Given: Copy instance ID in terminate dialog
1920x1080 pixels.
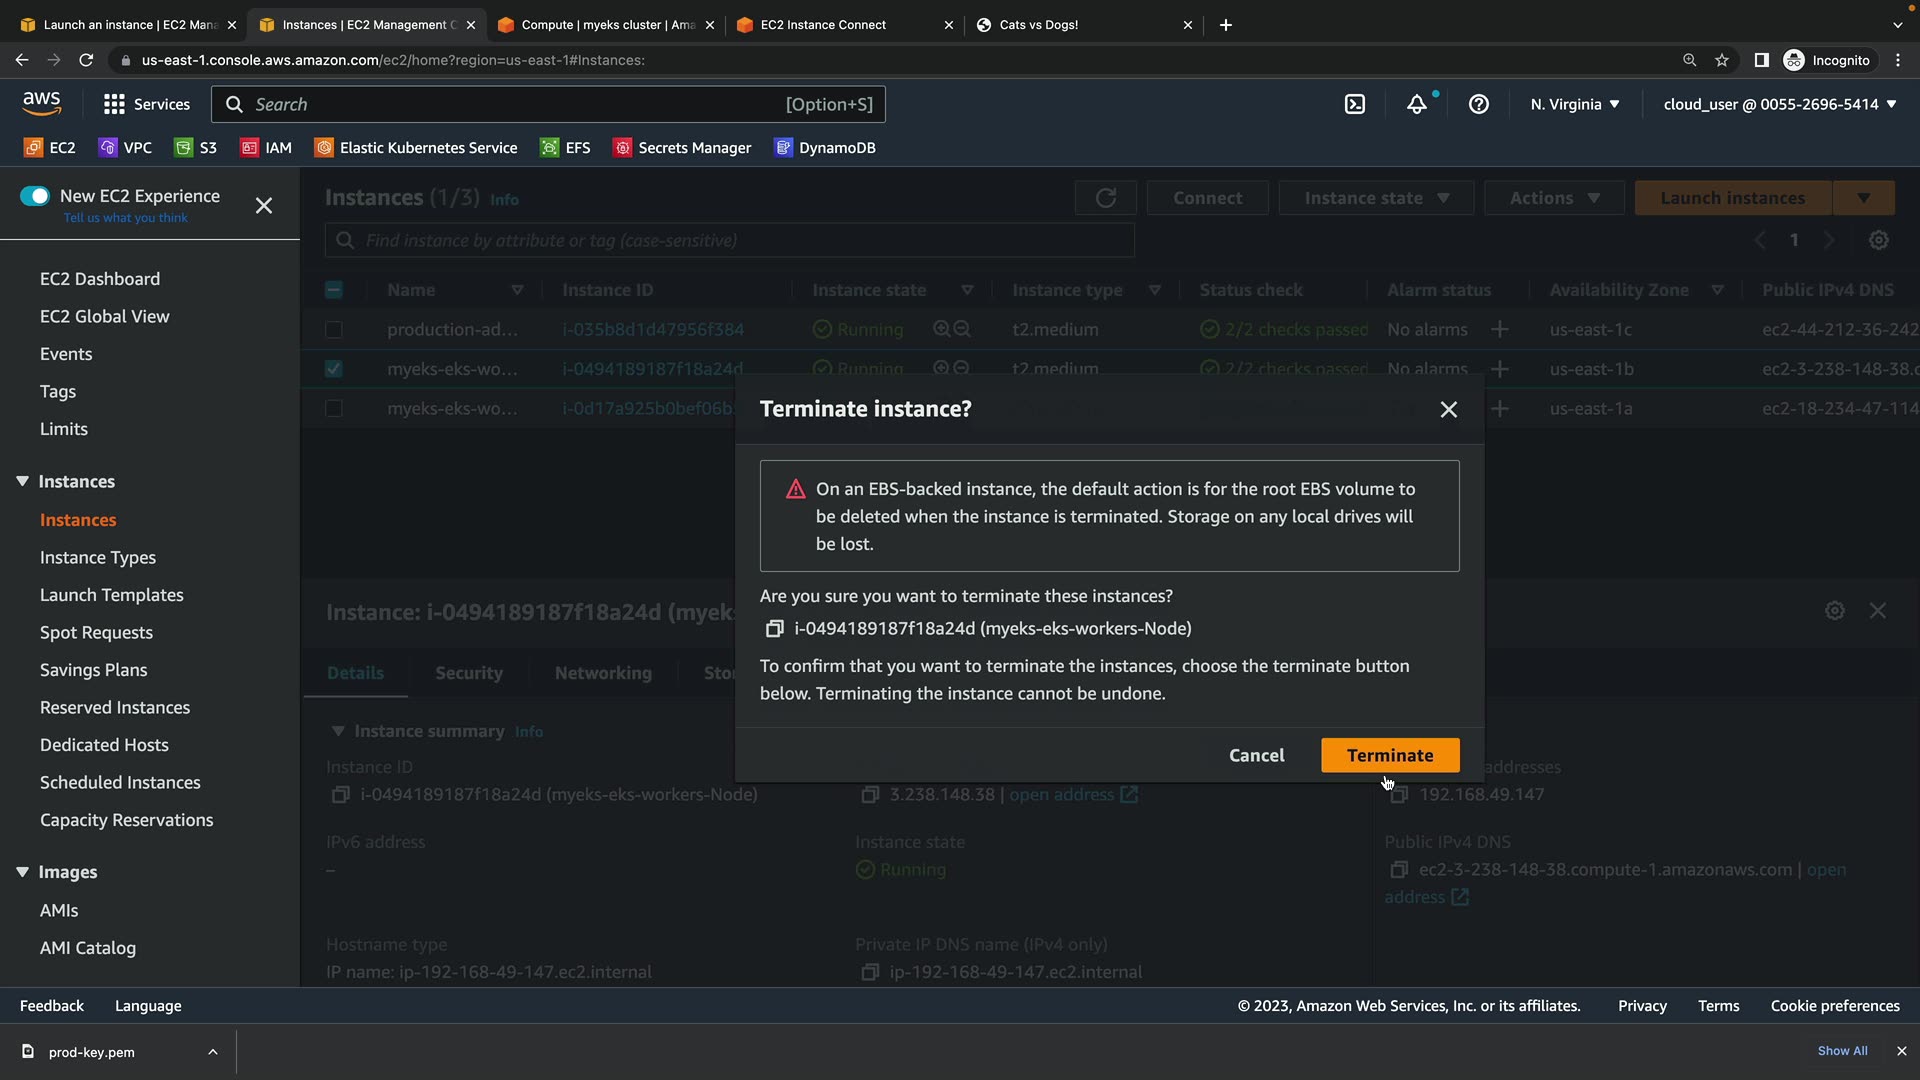Looking at the screenshot, I should tap(774, 629).
